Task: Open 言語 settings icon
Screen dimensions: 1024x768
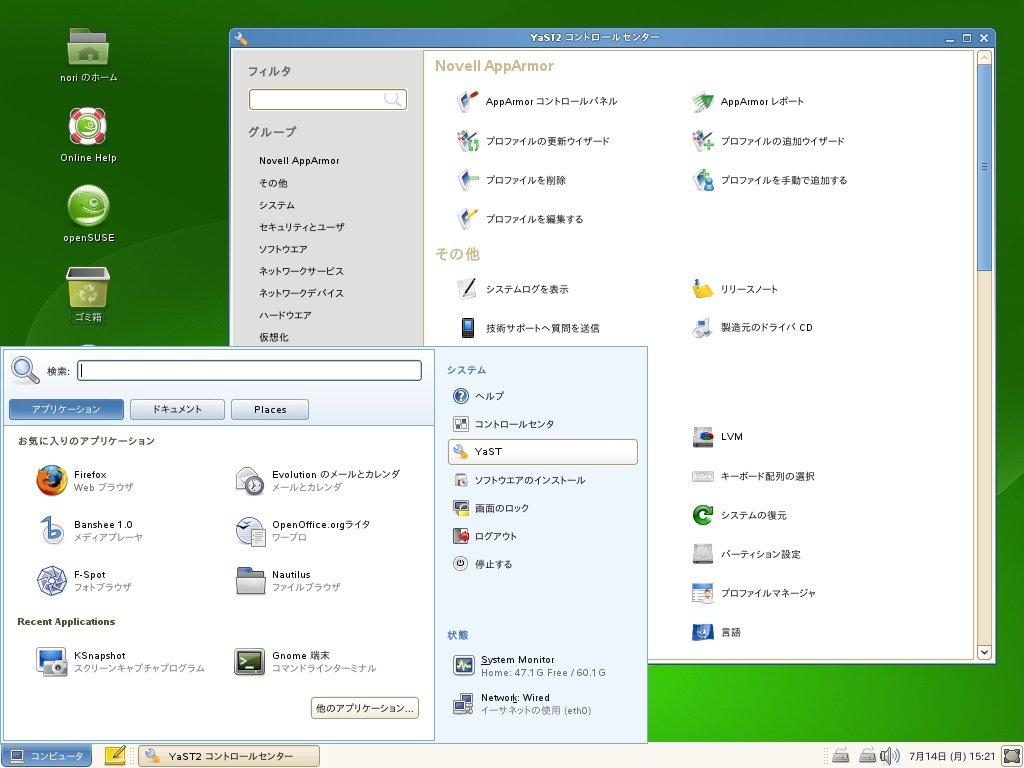Action: click(x=703, y=632)
